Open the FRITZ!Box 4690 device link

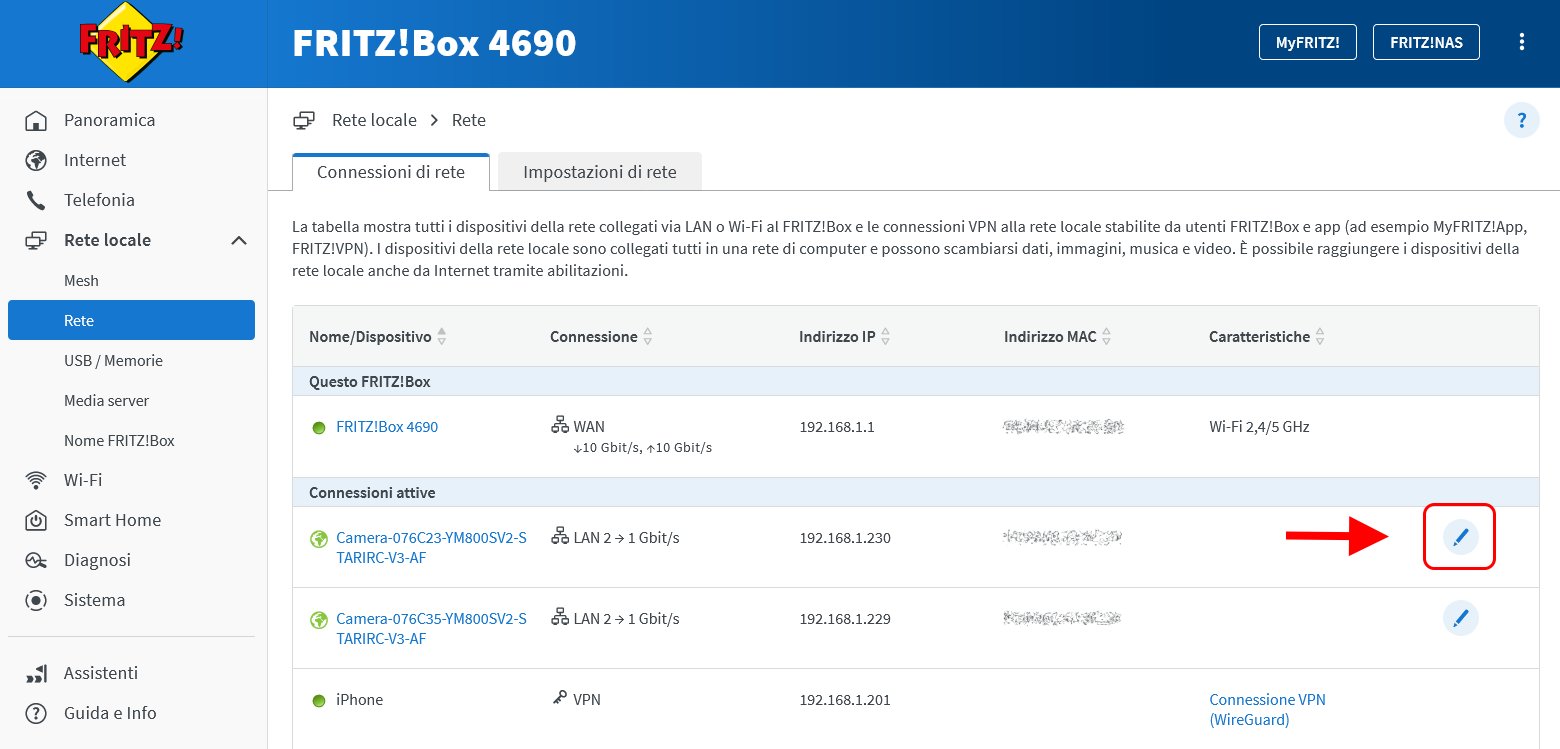pyautogui.click(x=386, y=427)
